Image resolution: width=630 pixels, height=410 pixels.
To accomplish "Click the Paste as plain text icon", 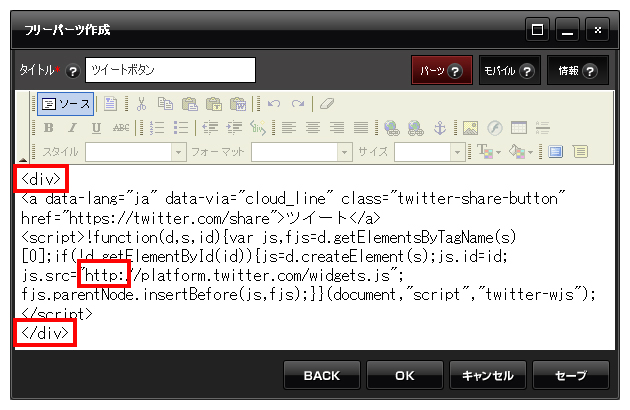I will pyautogui.click(x=214, y=104).
